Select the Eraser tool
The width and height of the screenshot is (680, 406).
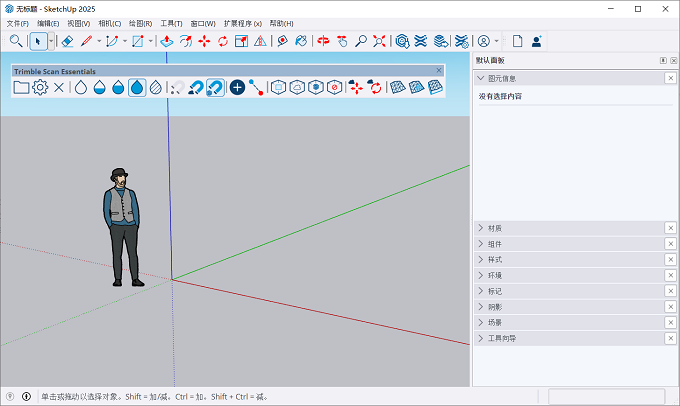coord(67,41)
